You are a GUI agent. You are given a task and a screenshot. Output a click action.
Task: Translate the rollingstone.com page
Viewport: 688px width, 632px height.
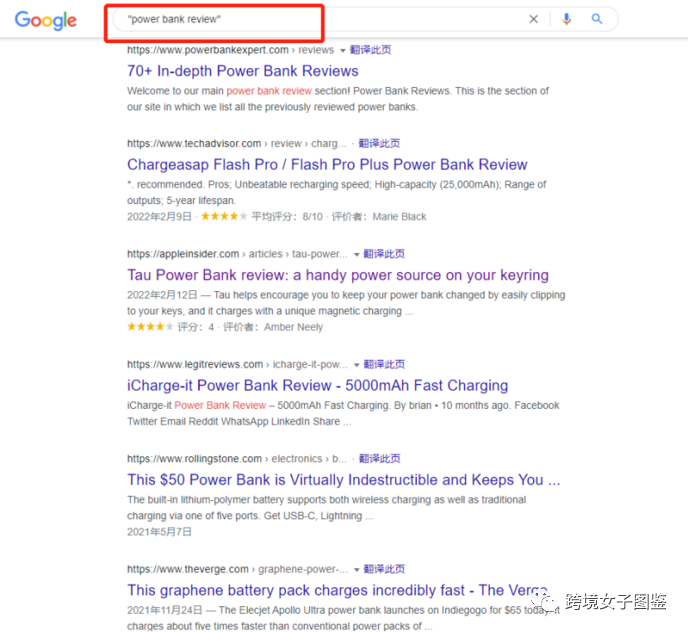(380, 459)
